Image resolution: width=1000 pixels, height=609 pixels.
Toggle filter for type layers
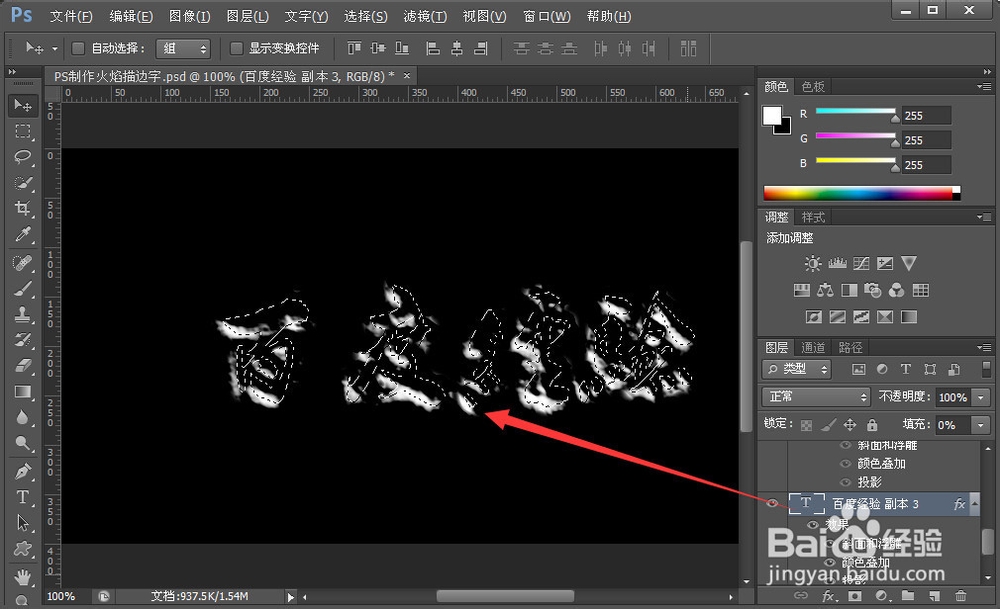[906, 369]
